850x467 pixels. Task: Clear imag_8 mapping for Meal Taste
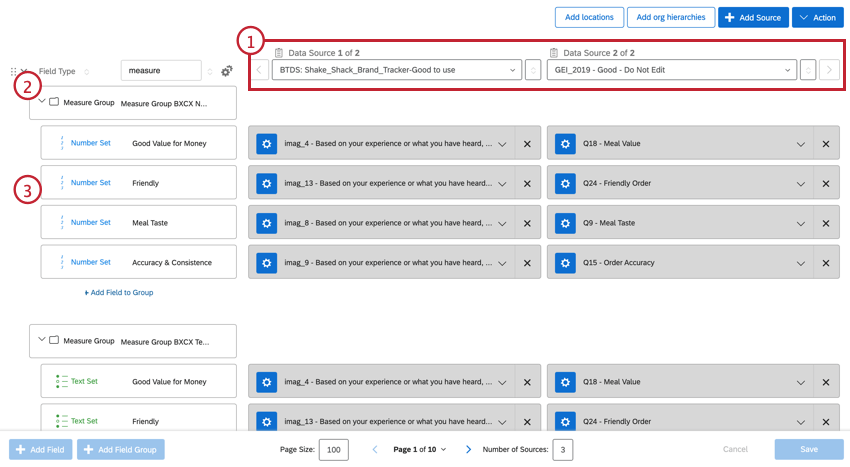(527, 223)
